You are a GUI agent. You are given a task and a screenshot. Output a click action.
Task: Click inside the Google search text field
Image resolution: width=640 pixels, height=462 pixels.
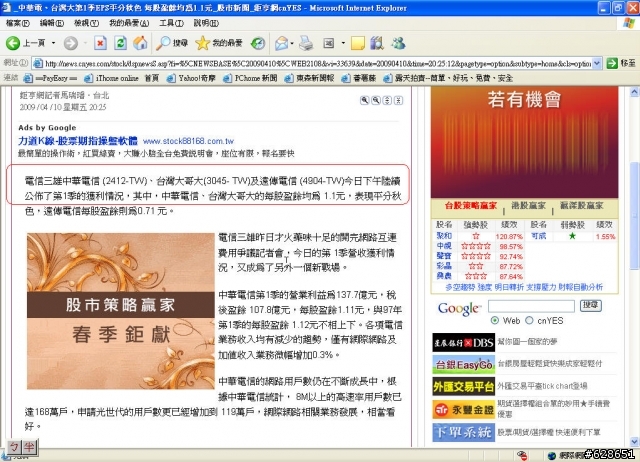pos(531,306)
